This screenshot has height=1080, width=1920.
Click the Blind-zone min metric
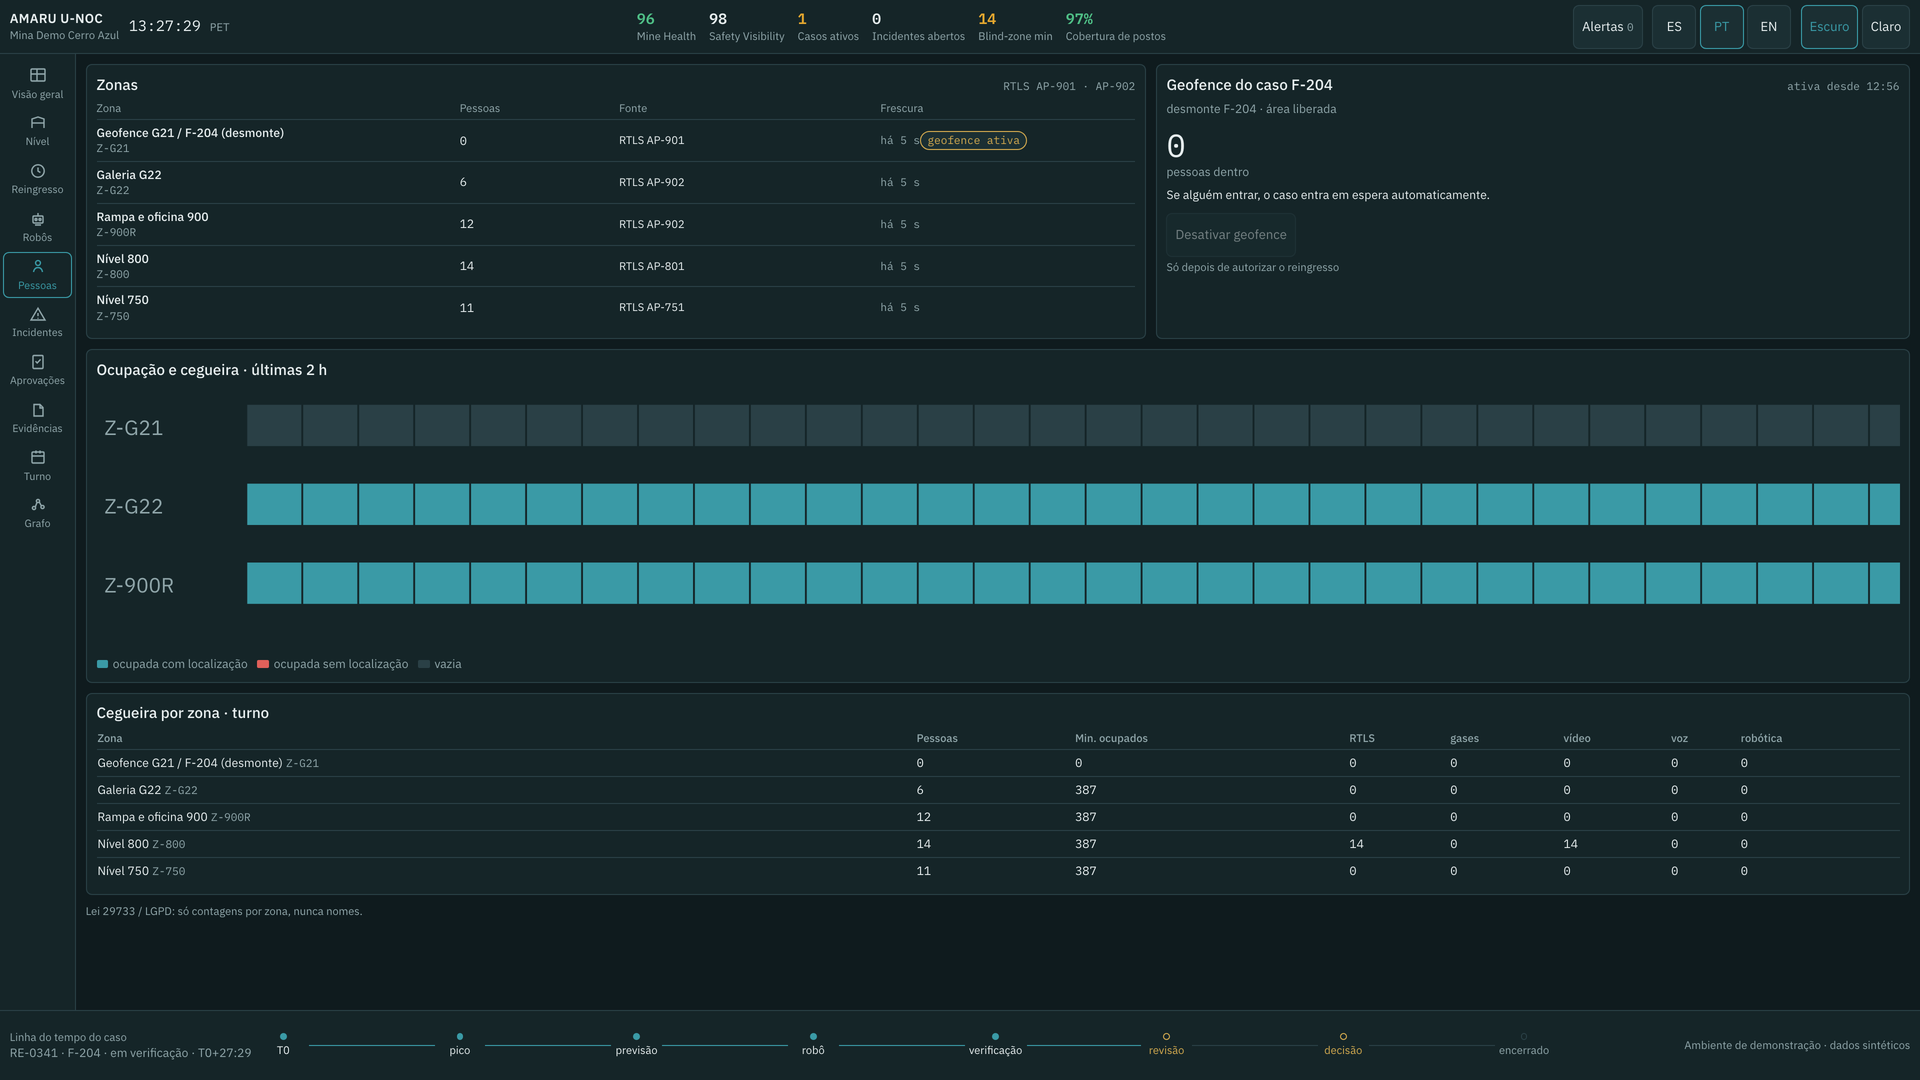click(x=1015, y=27)
